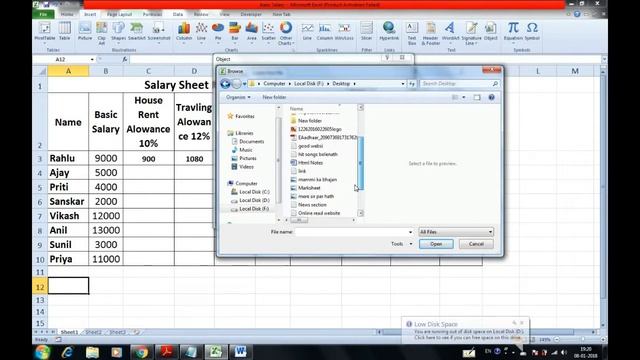
Task: Insert a Column sparkline
Action: click(325, 31)
